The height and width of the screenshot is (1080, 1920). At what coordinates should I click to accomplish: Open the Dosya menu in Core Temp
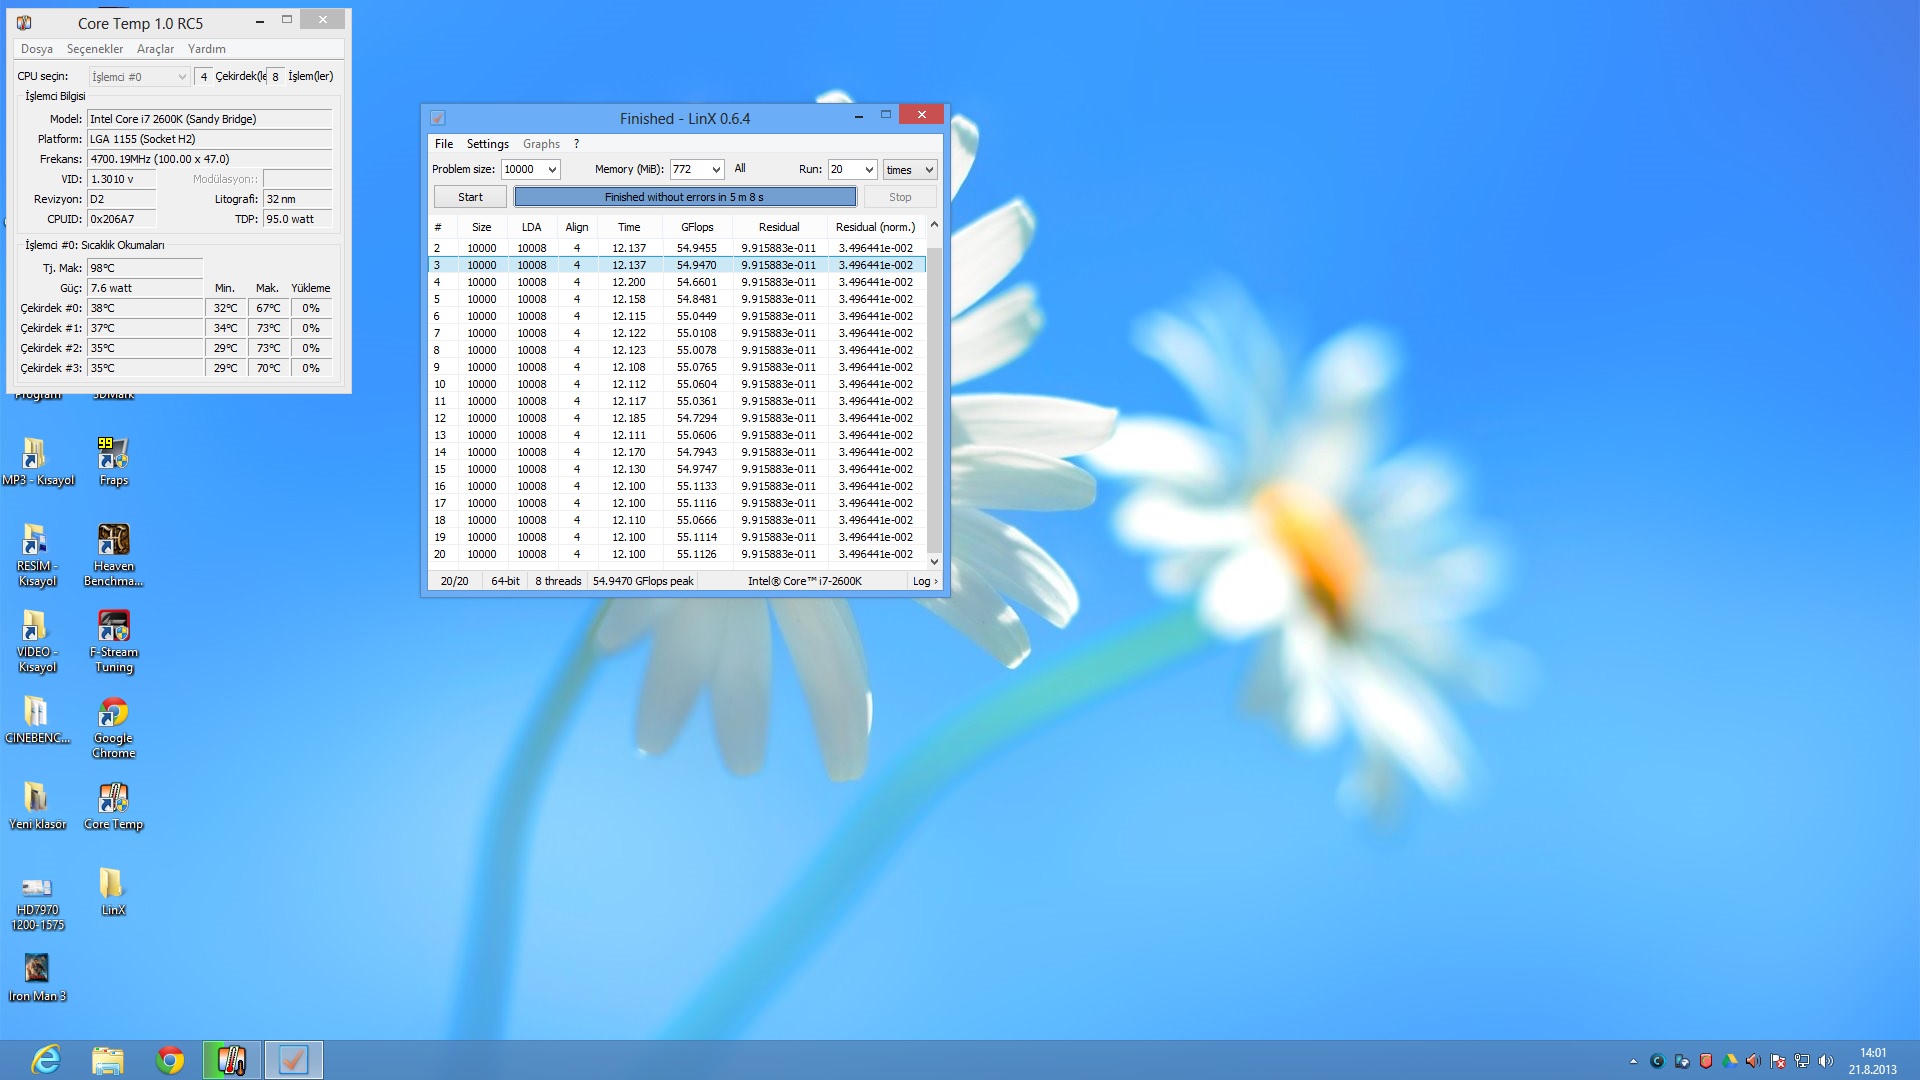pyautogui.click(x=37, y=48)
